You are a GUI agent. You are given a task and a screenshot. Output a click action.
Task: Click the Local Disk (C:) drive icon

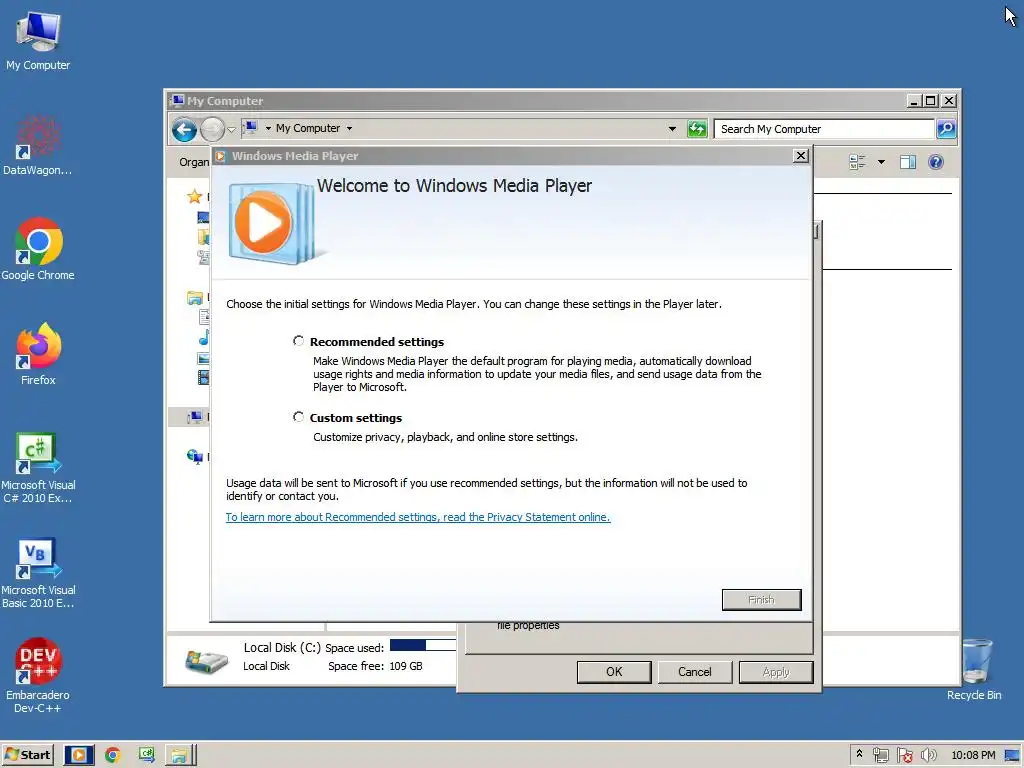[x=206, y=660]
